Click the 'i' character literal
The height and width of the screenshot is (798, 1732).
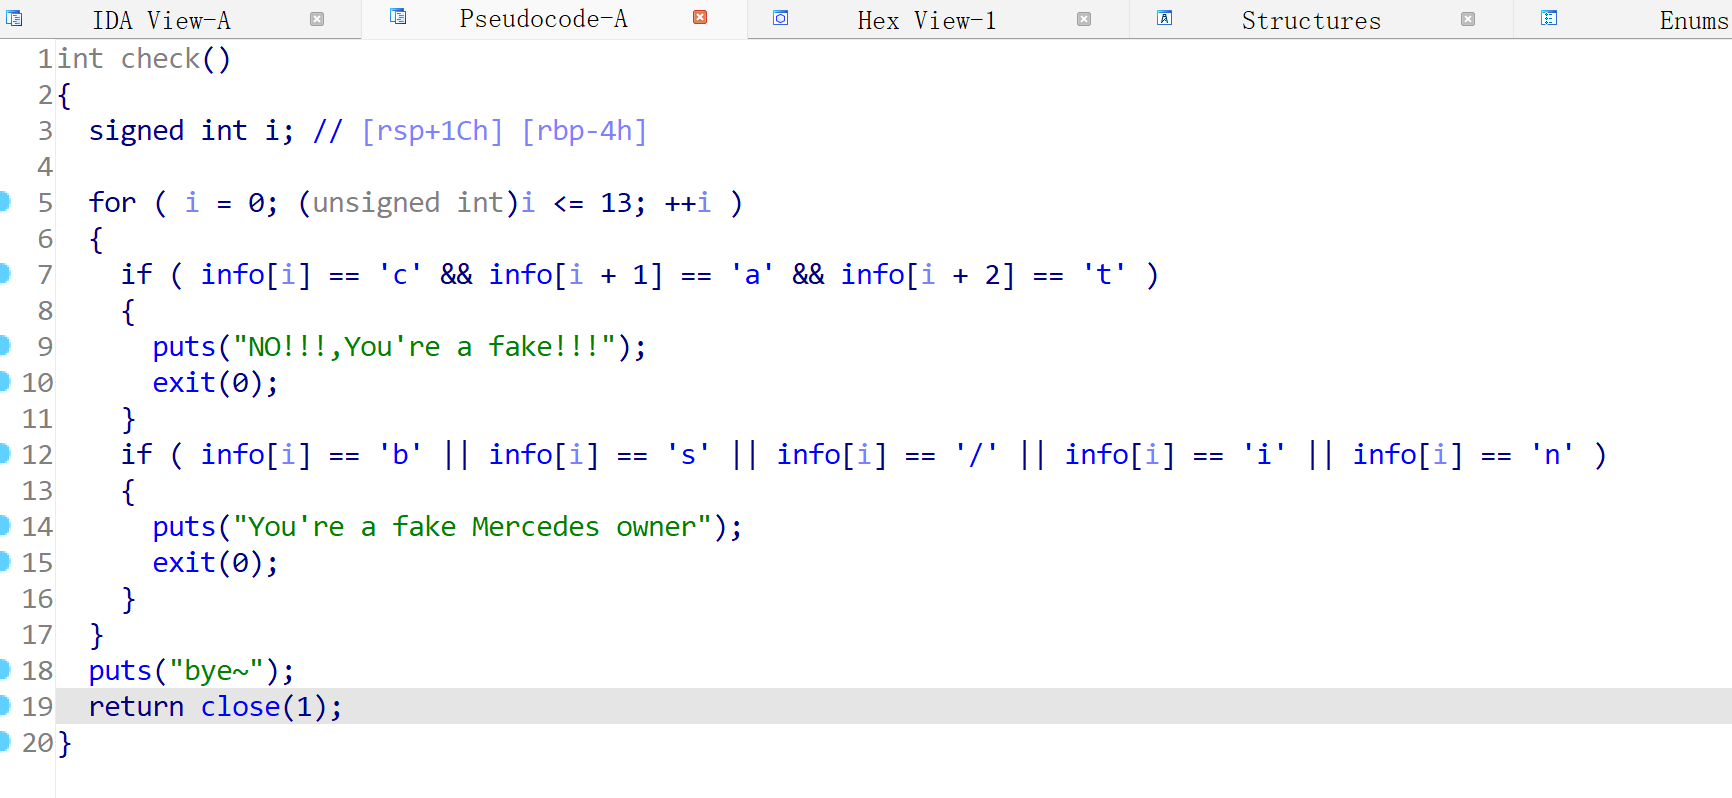(x=1264, y=455)
